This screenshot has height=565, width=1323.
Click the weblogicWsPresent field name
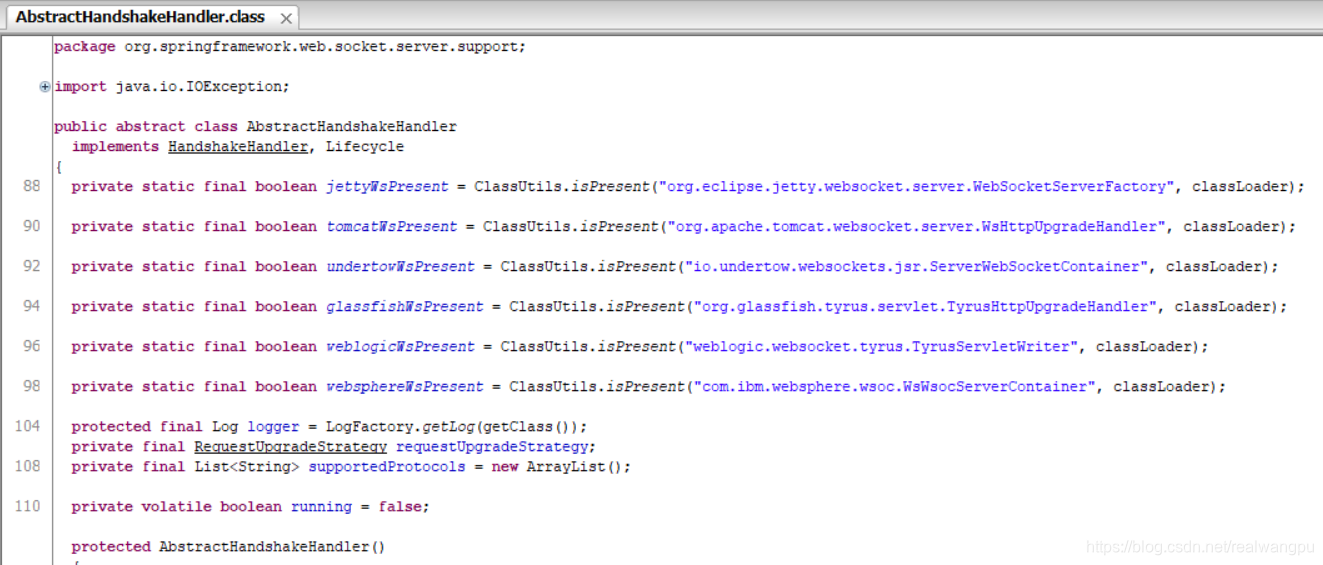400,347
